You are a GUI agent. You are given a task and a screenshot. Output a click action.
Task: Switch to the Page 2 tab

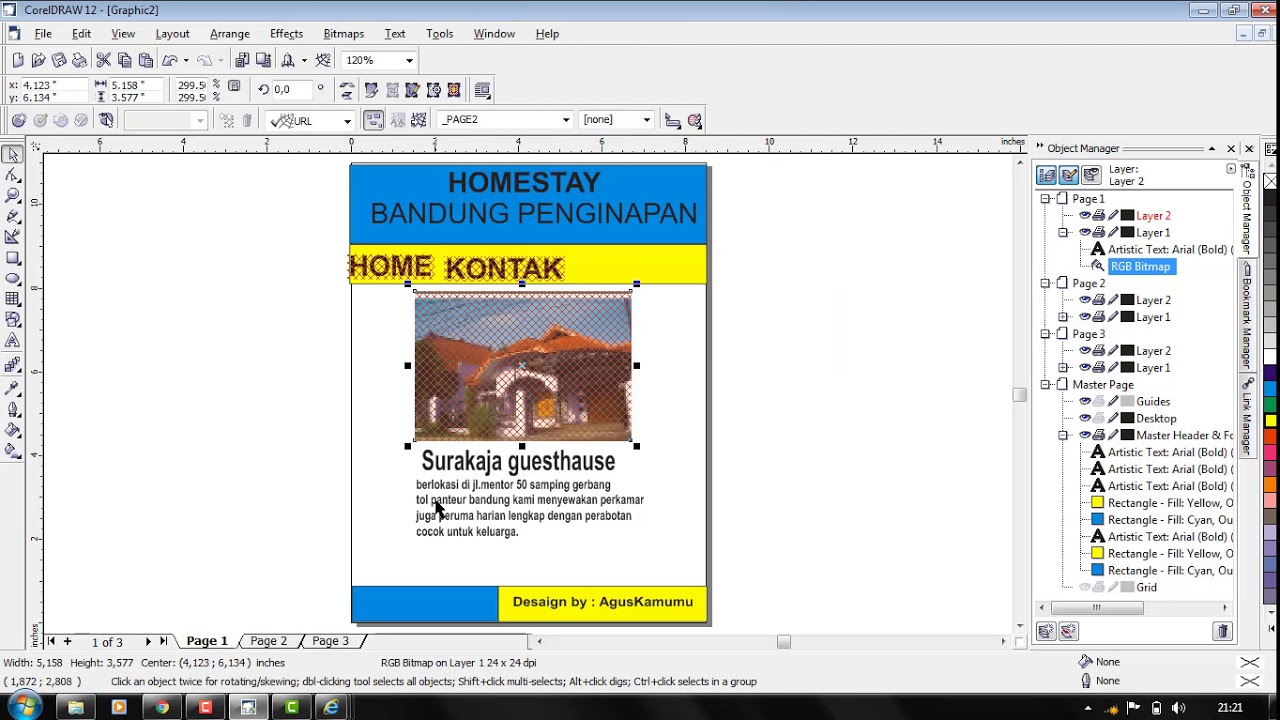click(268, 641)
